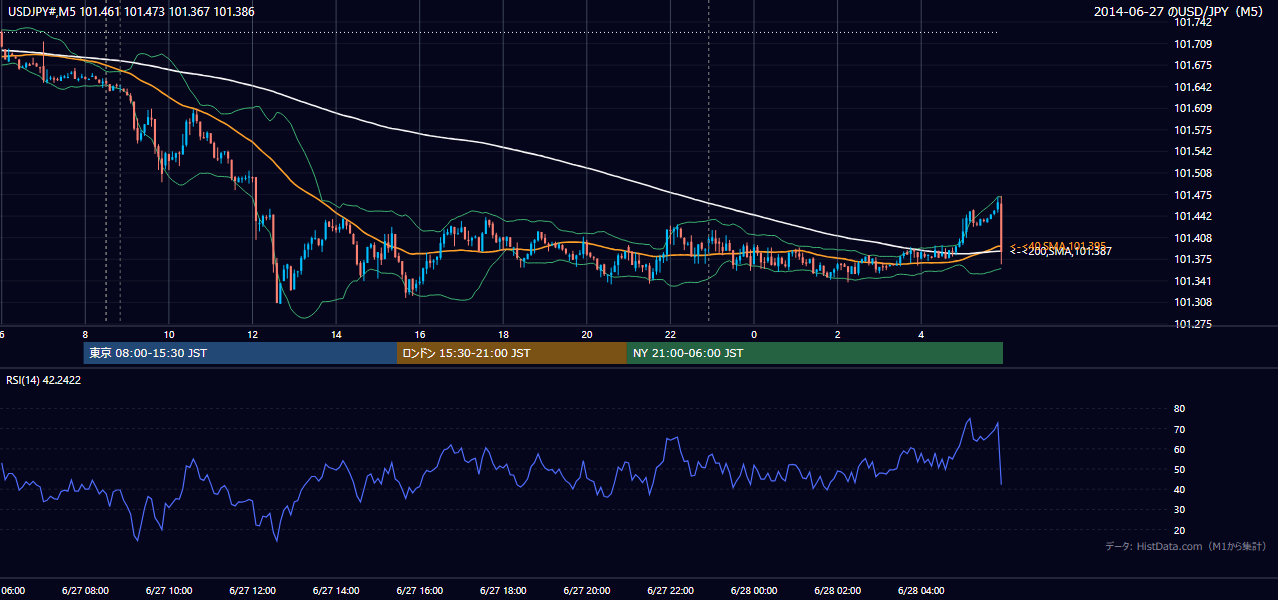Viewport: 1278px width, 600px height.
Task: Click price axis value 101.675
Action: pos(1192,65)
